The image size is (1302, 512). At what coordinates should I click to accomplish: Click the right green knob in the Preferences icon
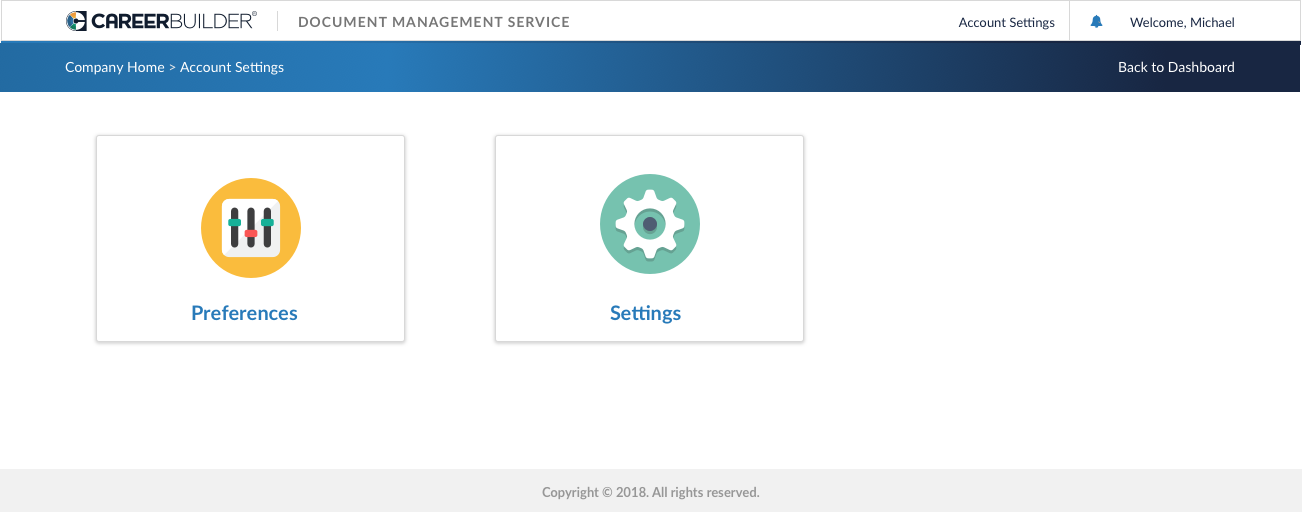point(267,222)
